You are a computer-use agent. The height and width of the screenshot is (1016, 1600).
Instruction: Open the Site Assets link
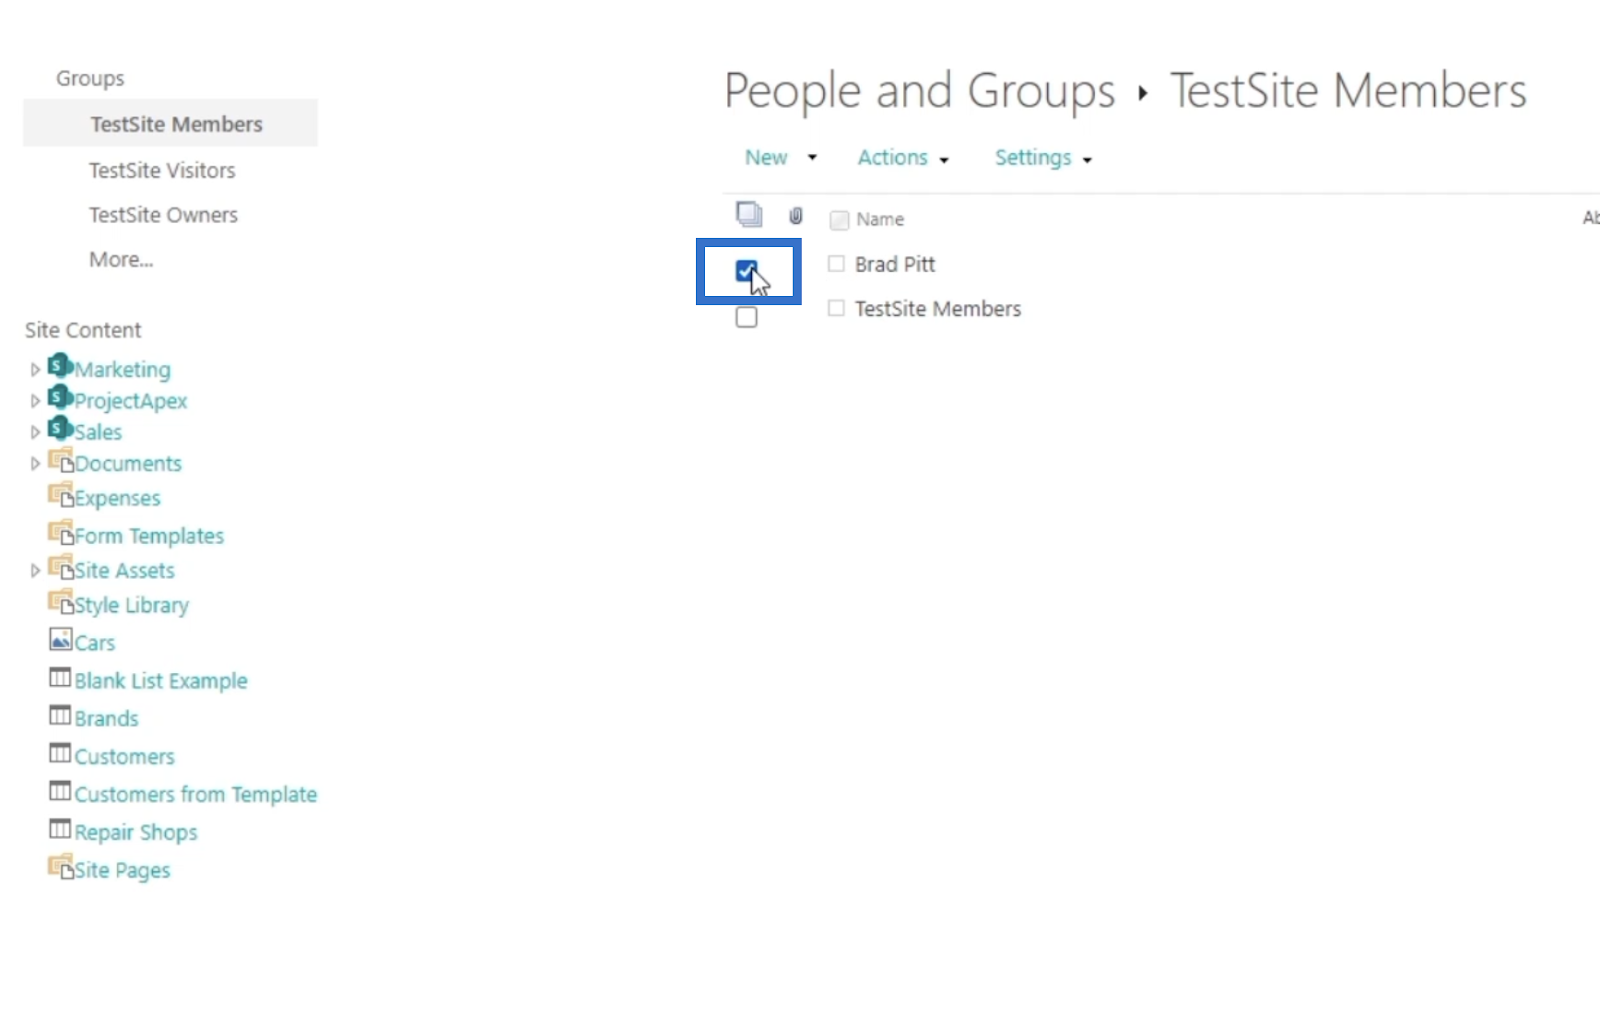click(x=124, y=571)
